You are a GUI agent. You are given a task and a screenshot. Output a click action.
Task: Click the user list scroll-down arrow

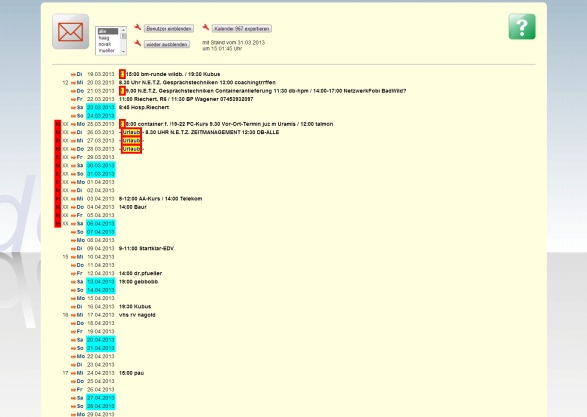tap(123, 52)
